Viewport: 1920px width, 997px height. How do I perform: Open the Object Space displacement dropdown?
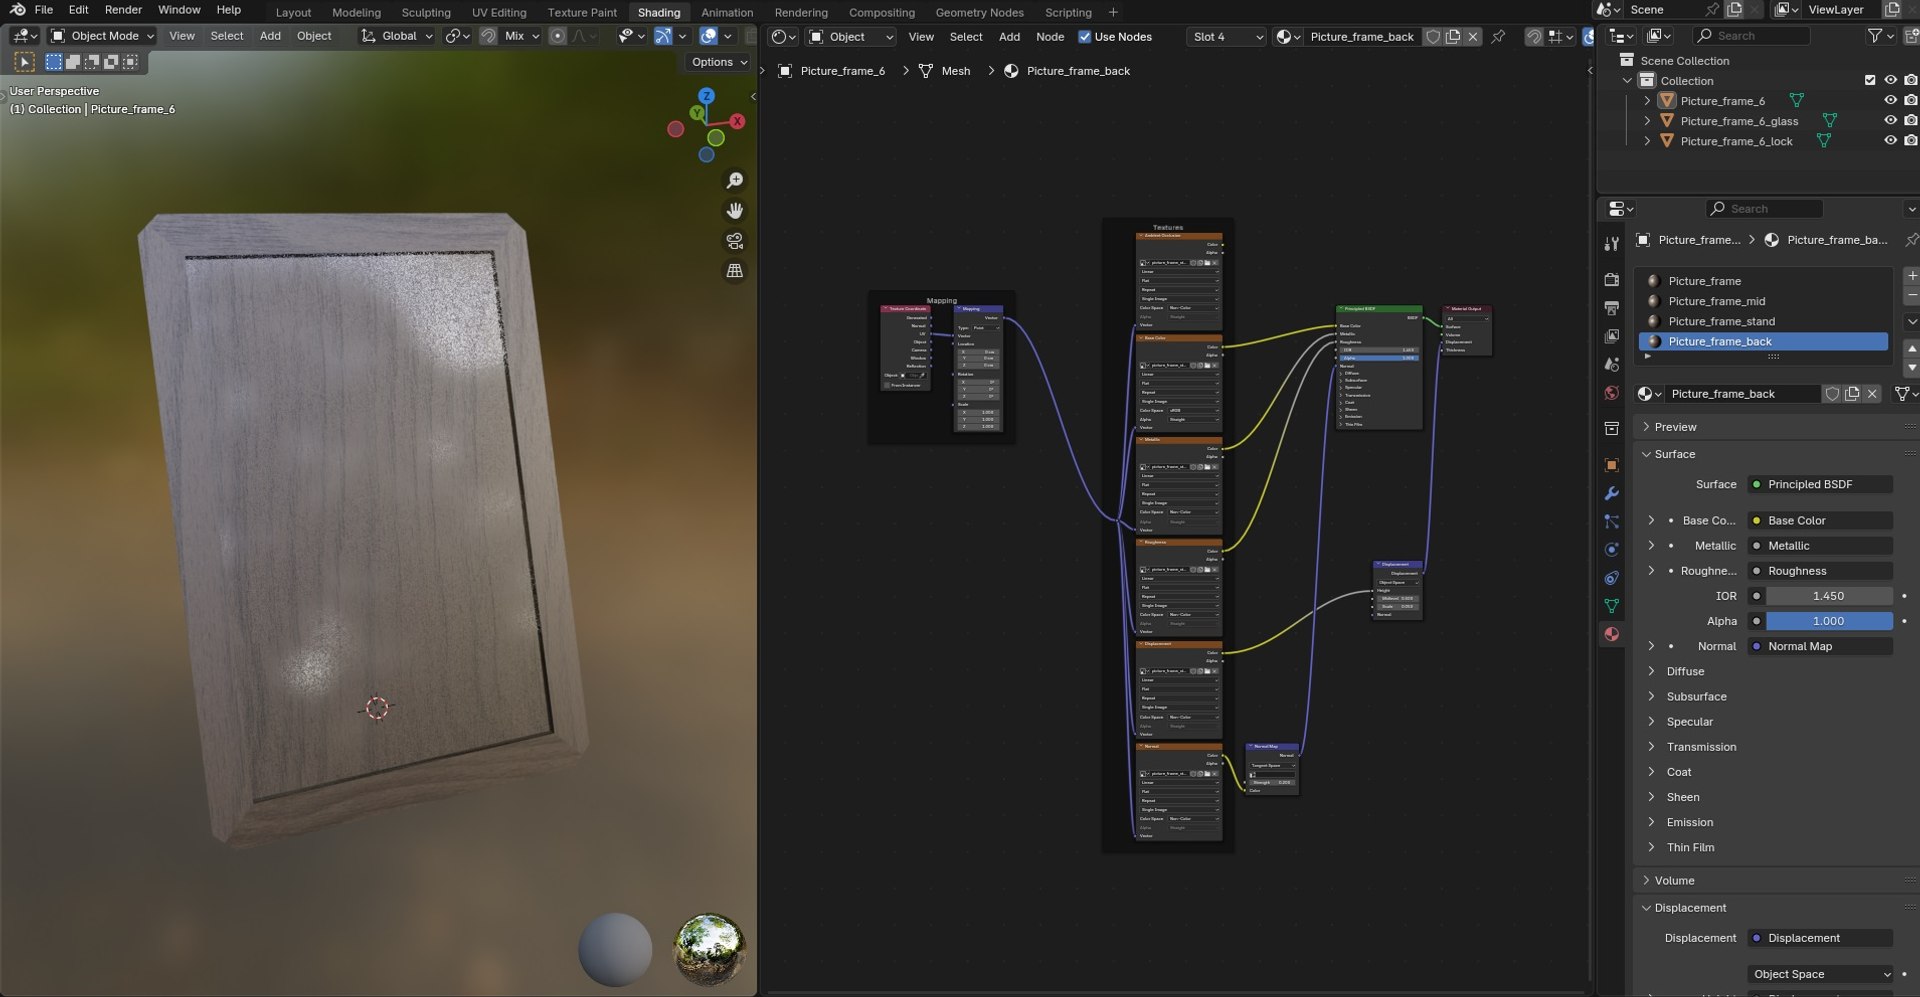click(x=1820, y=974)
